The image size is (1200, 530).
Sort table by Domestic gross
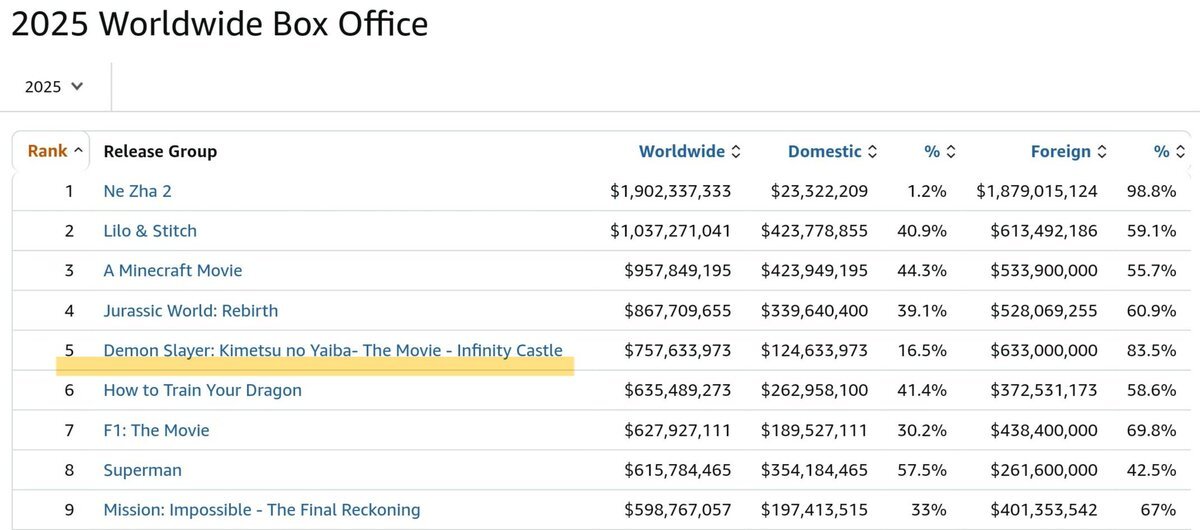pos(832,151)
